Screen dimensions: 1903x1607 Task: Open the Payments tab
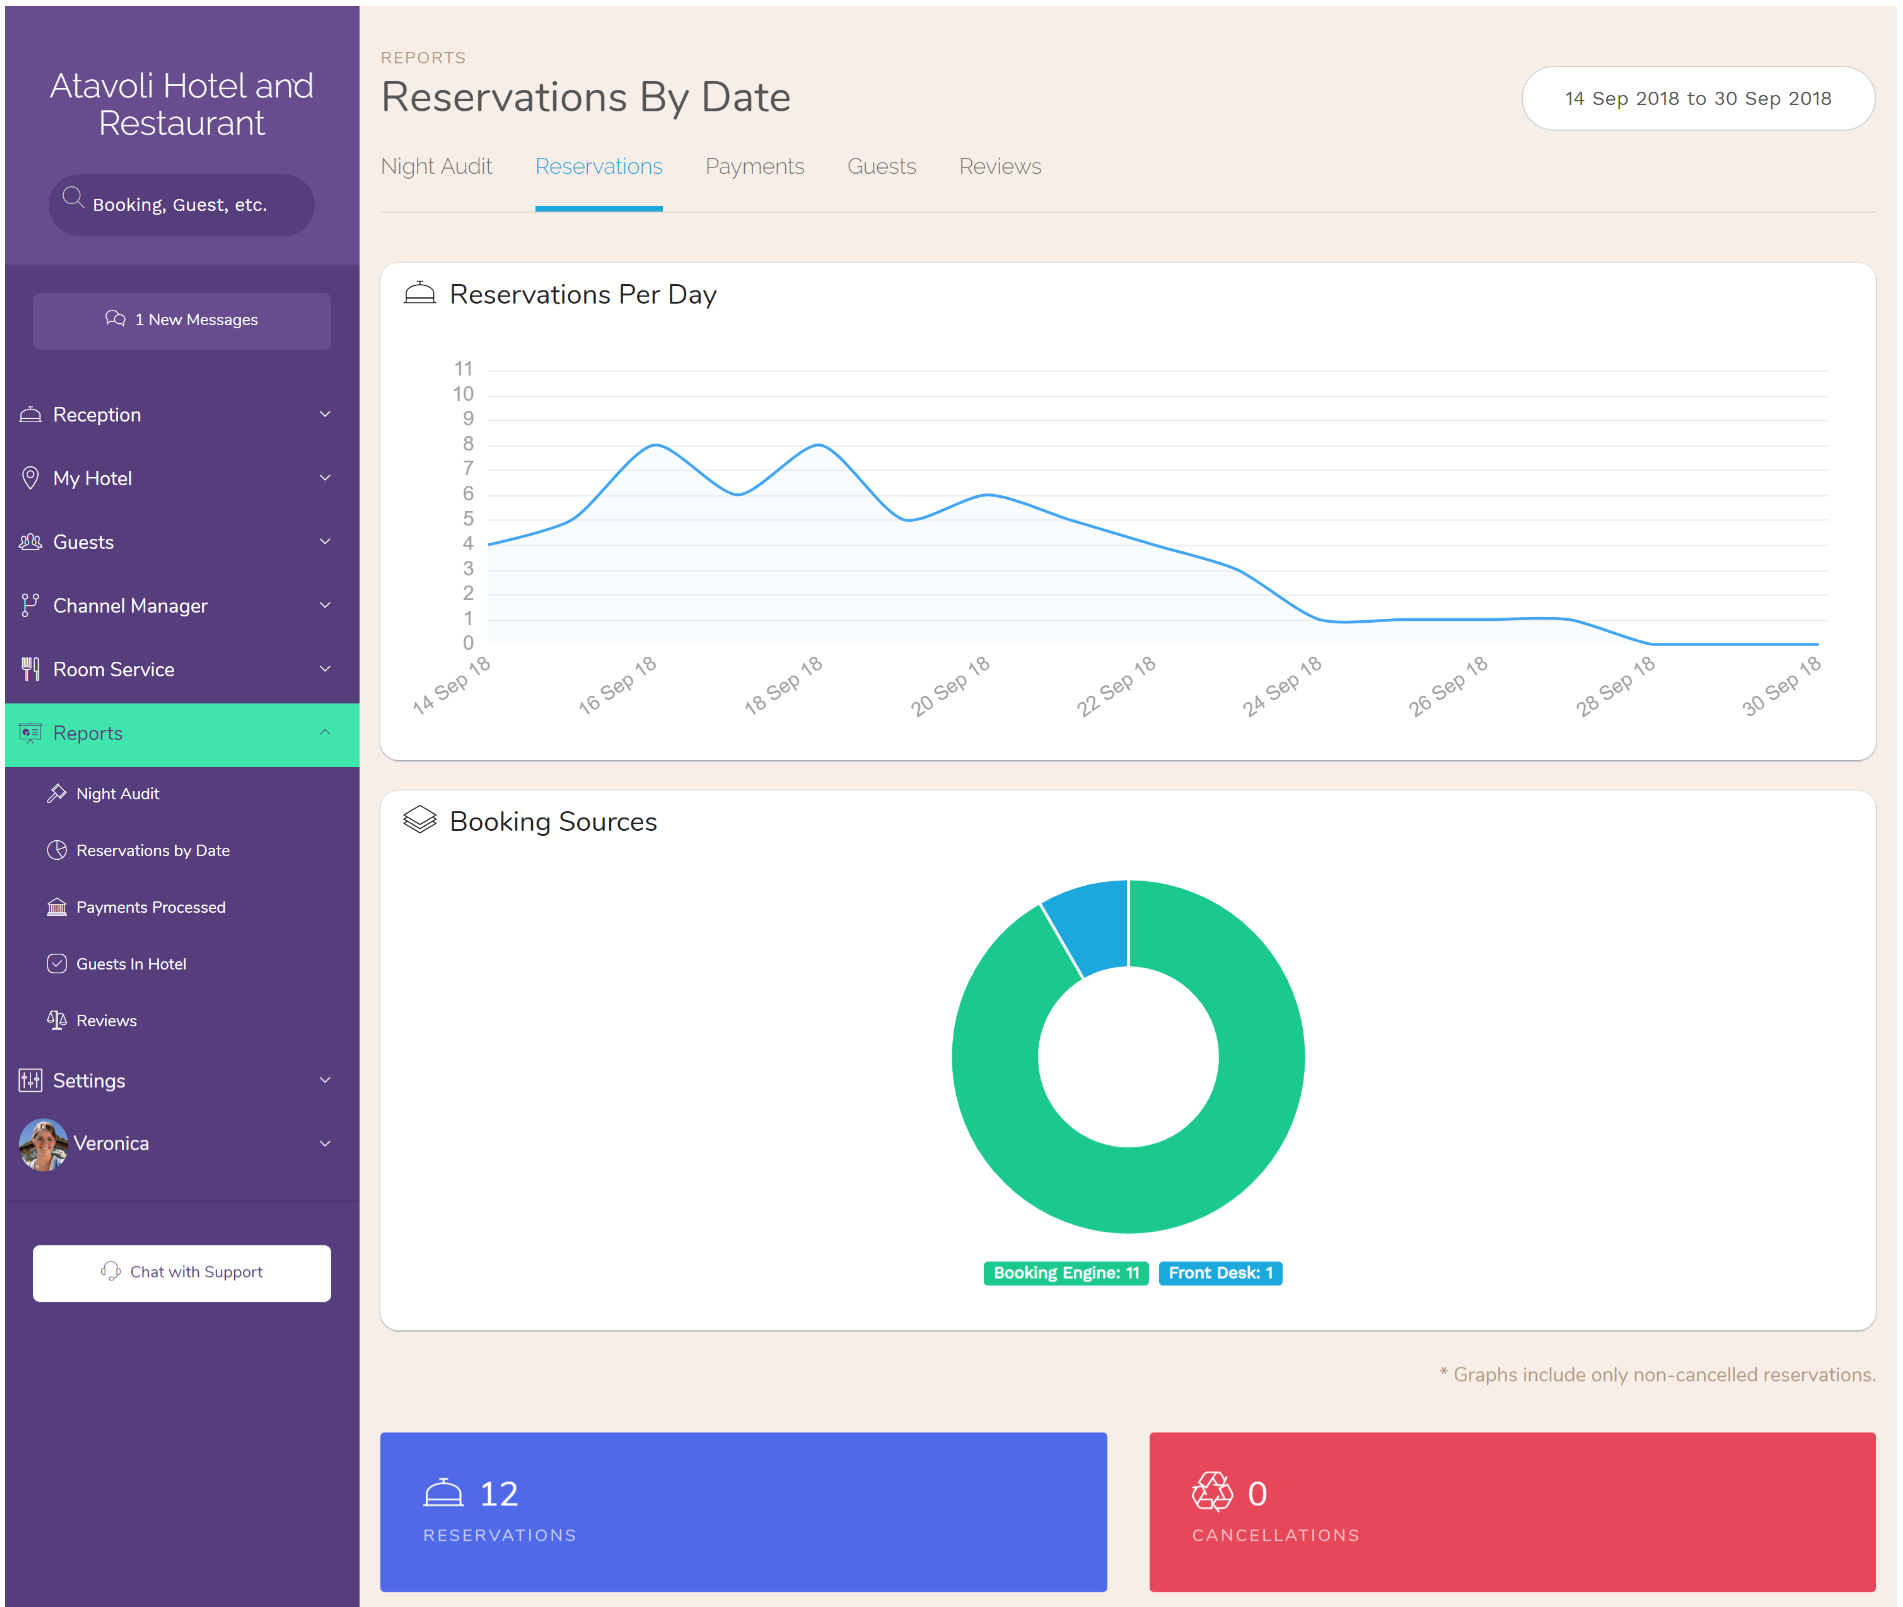tap(755, 167)
